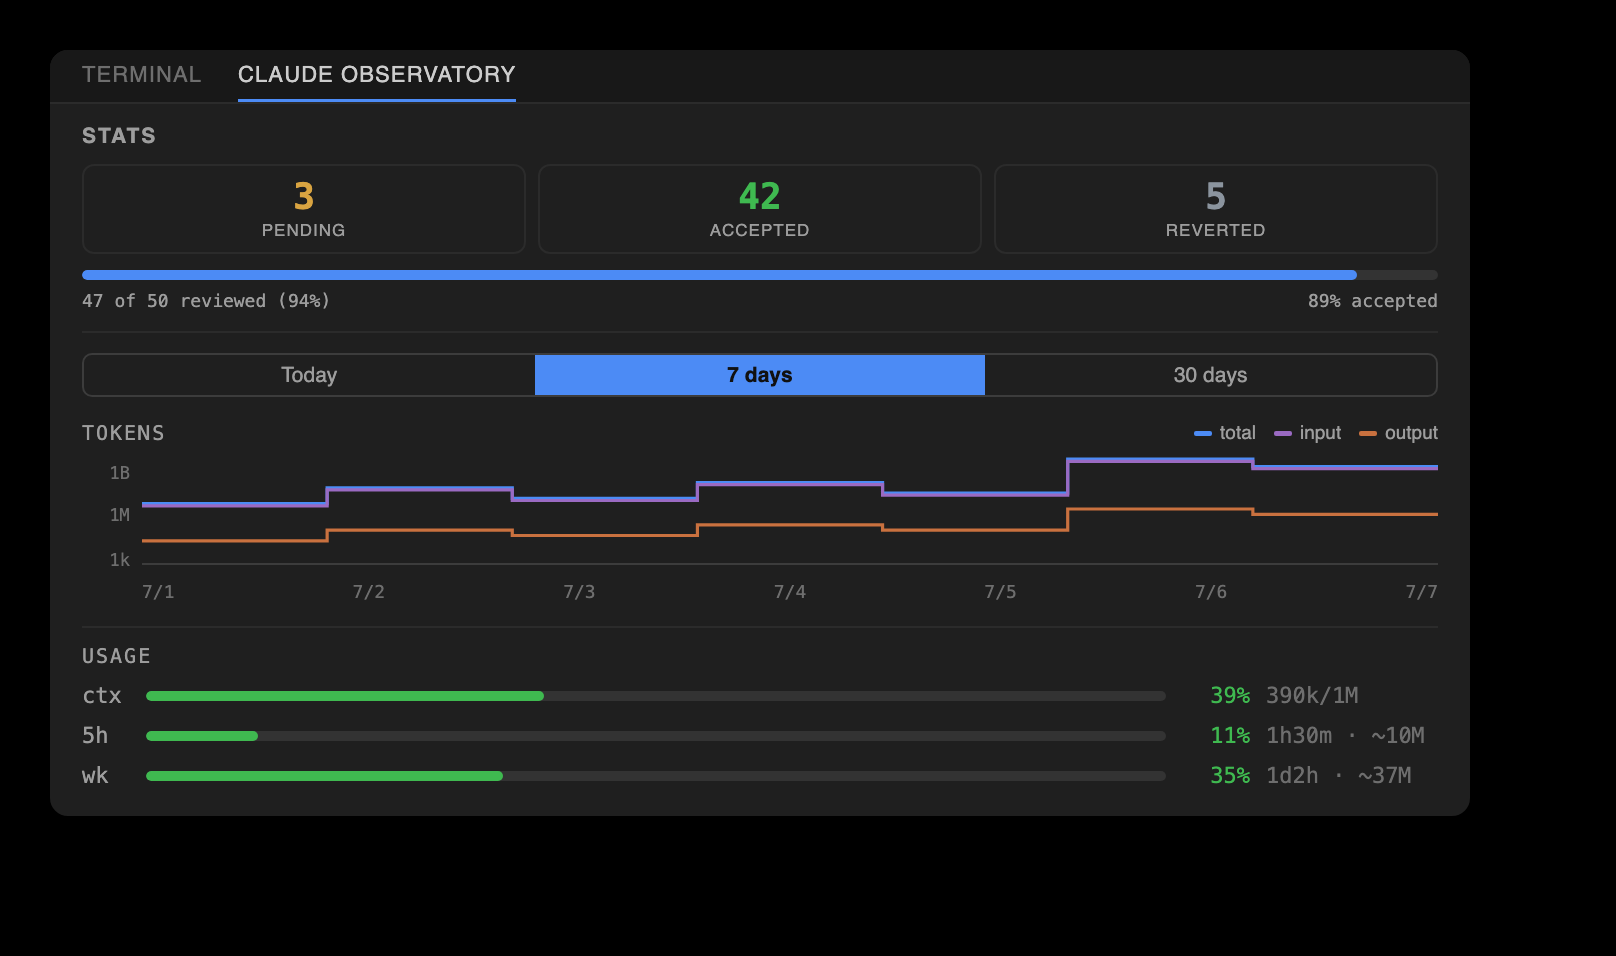Screen dimensions: 1616x956
Task: Click the 7/6 date axis label
Action: coord(1211,592)
